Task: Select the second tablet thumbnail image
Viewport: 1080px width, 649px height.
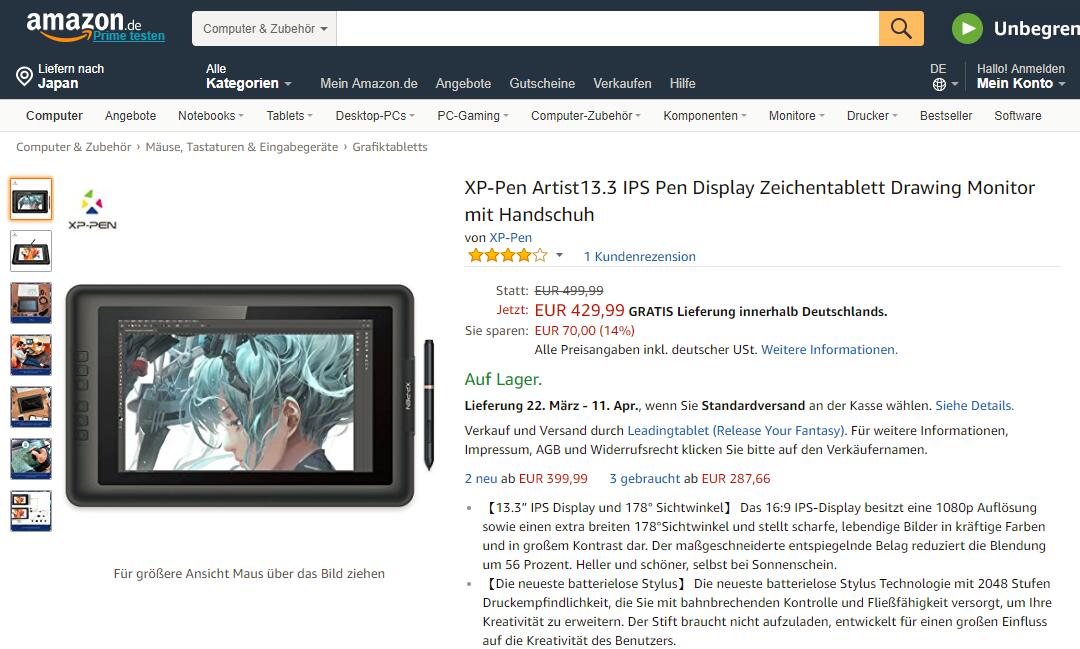Action: coord(31,251)
